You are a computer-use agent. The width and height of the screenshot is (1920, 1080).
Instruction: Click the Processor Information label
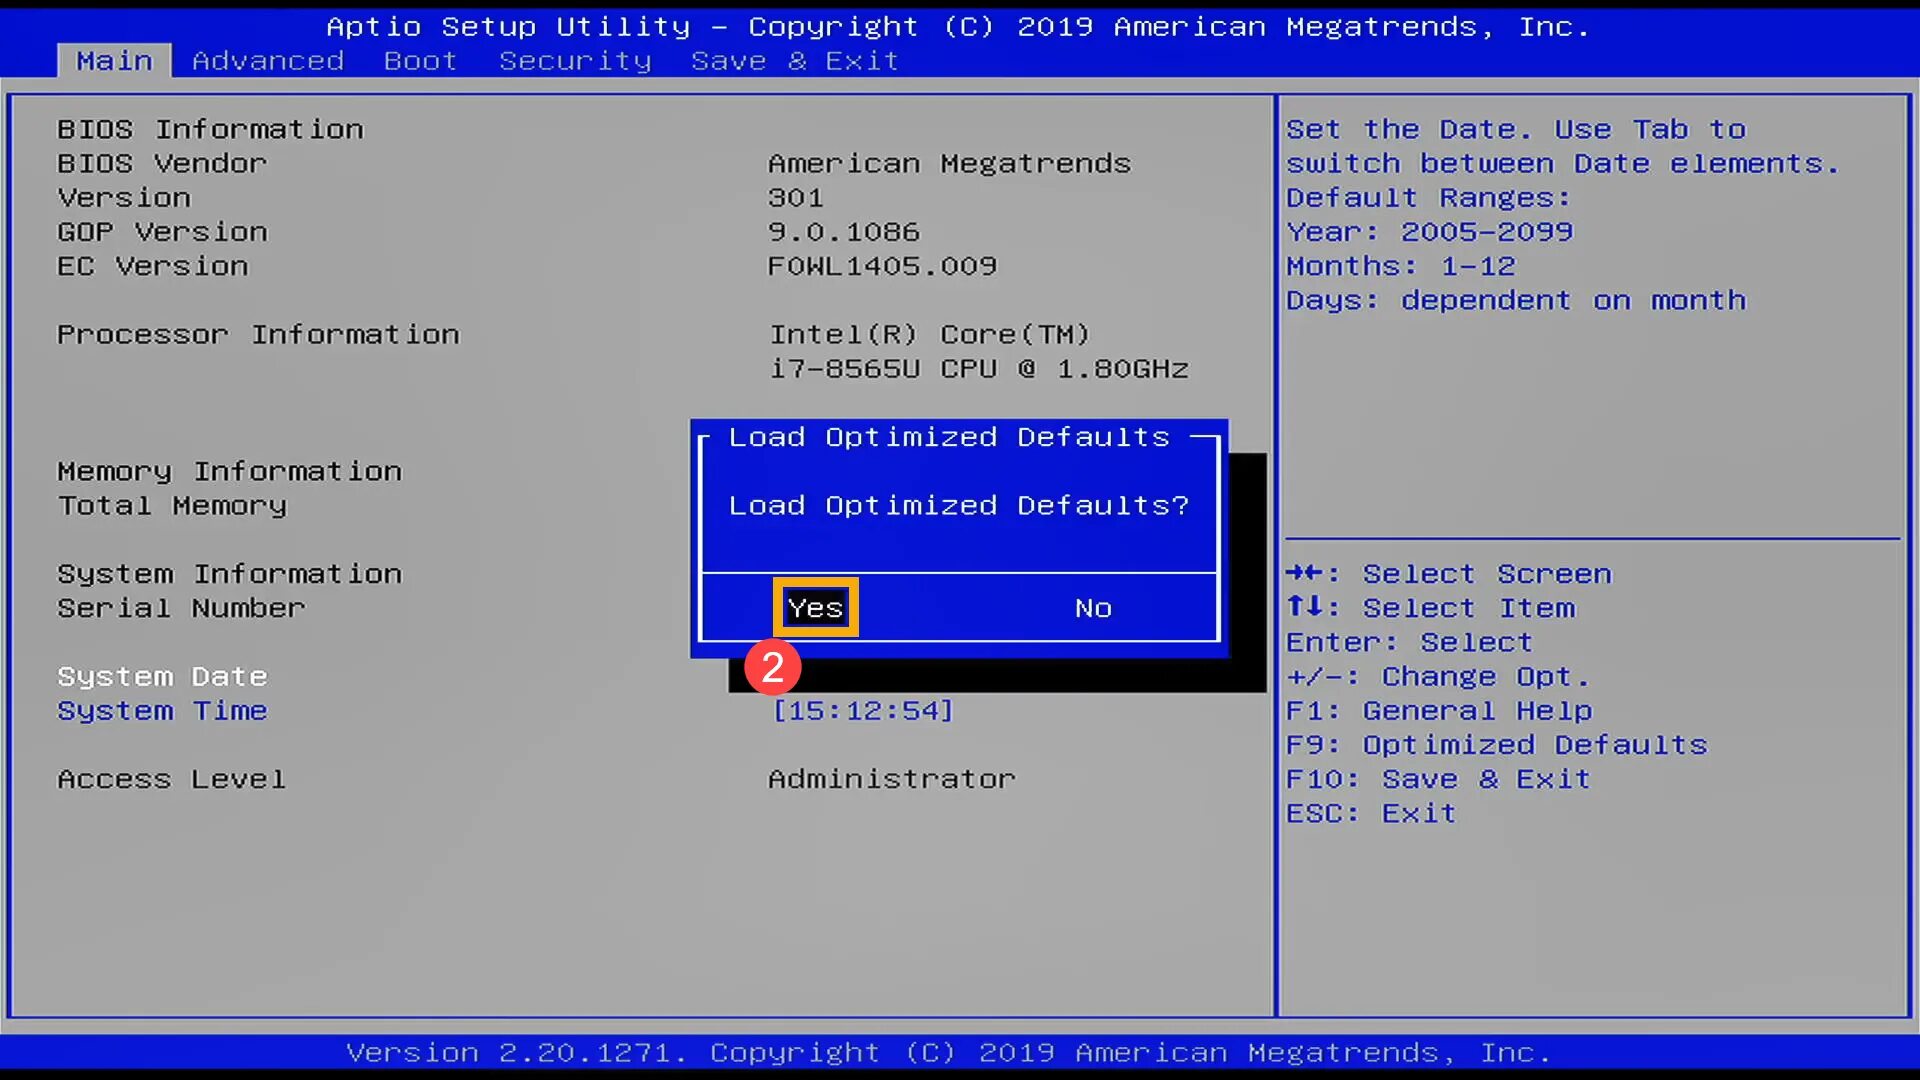(258, 334)
